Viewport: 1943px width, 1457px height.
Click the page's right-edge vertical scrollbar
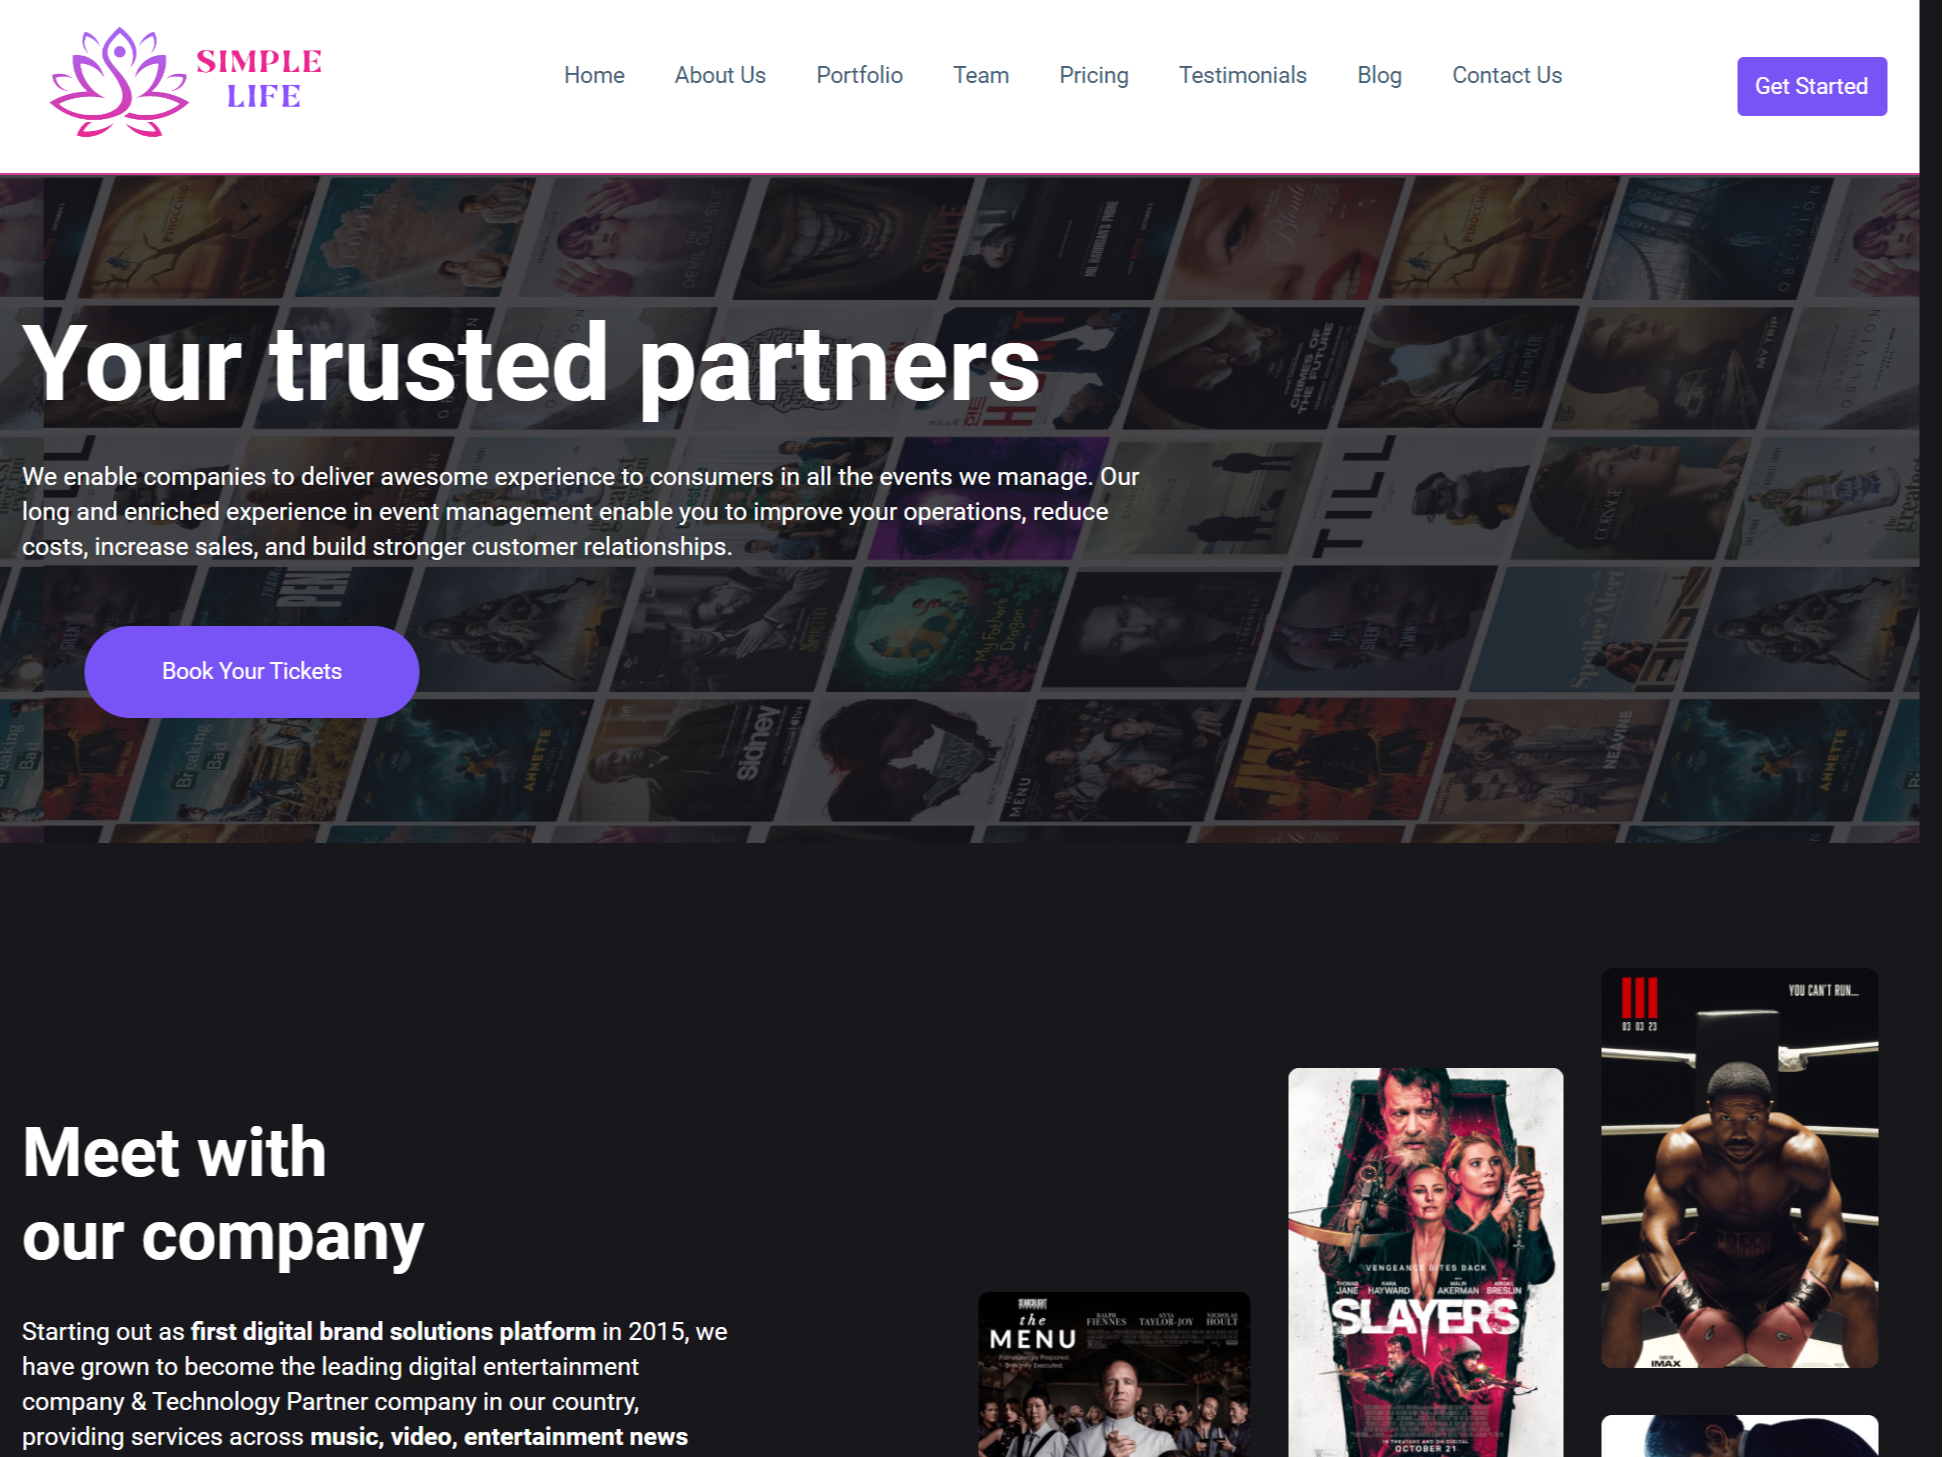(1931, 728)
